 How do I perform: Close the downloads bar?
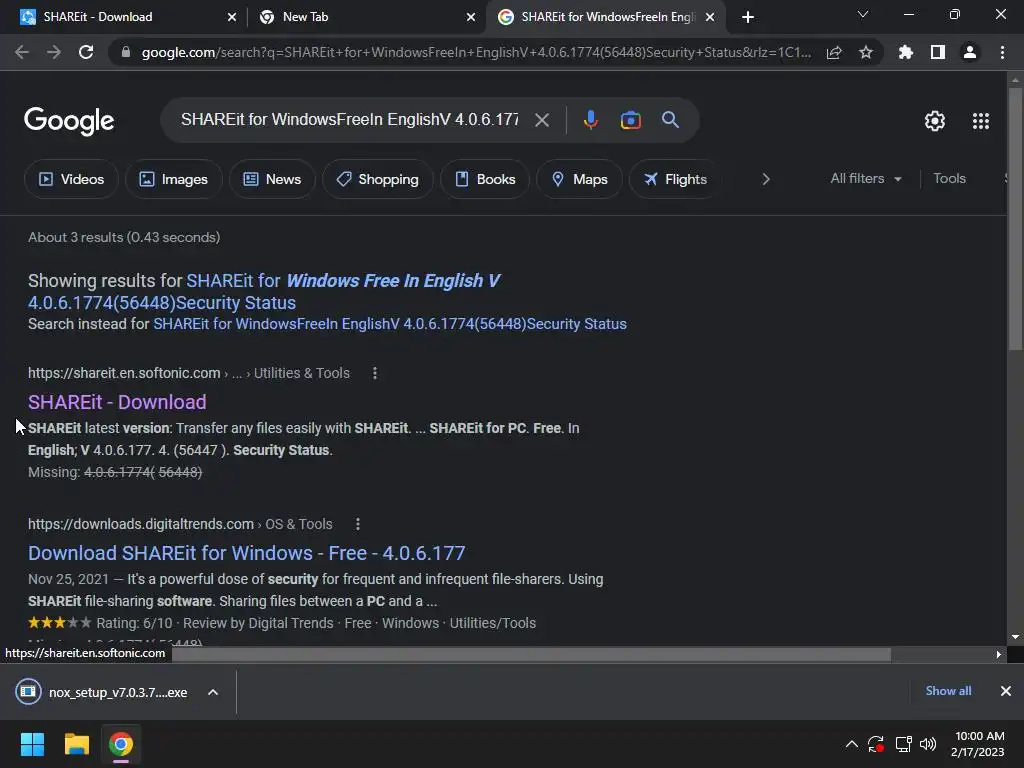click(1006, 691)
